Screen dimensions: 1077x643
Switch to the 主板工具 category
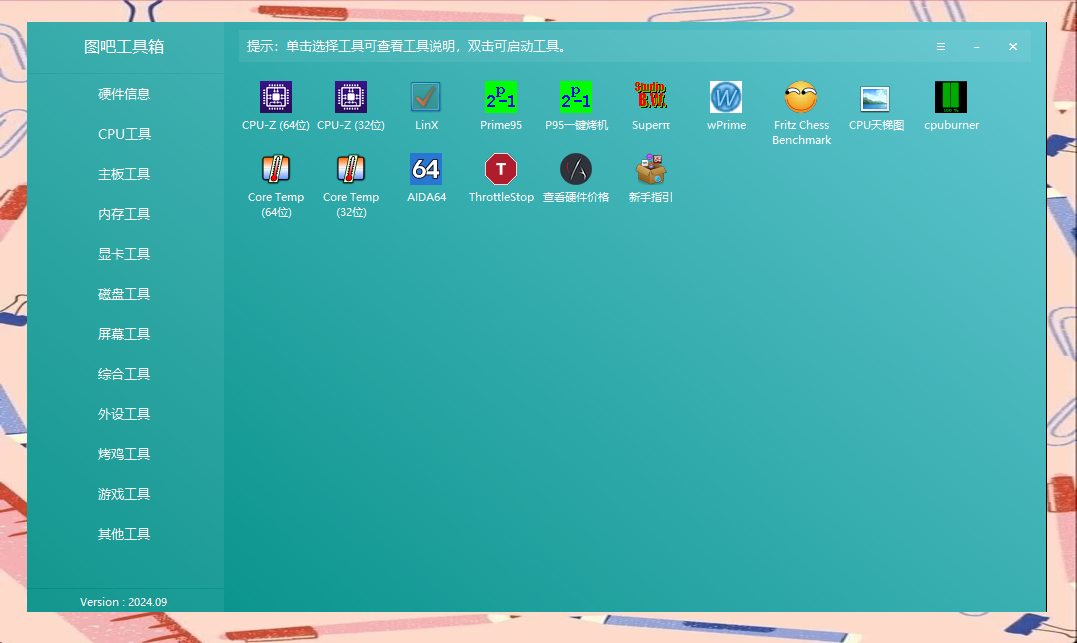(x=124, y=174)
